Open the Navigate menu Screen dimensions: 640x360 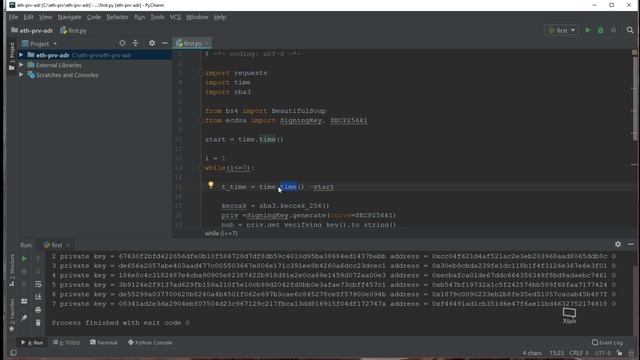pos(69,17)
